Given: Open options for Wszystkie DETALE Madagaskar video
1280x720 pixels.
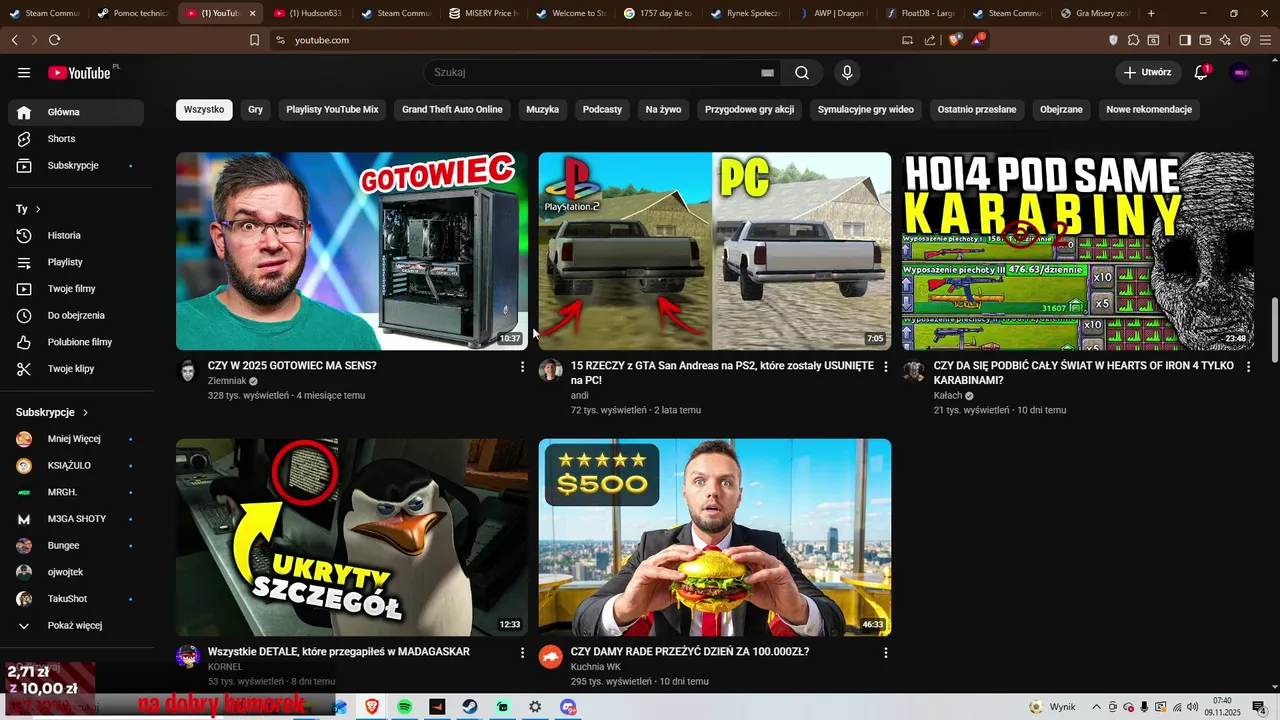Looking at the screenshot, I should point(522,653).
